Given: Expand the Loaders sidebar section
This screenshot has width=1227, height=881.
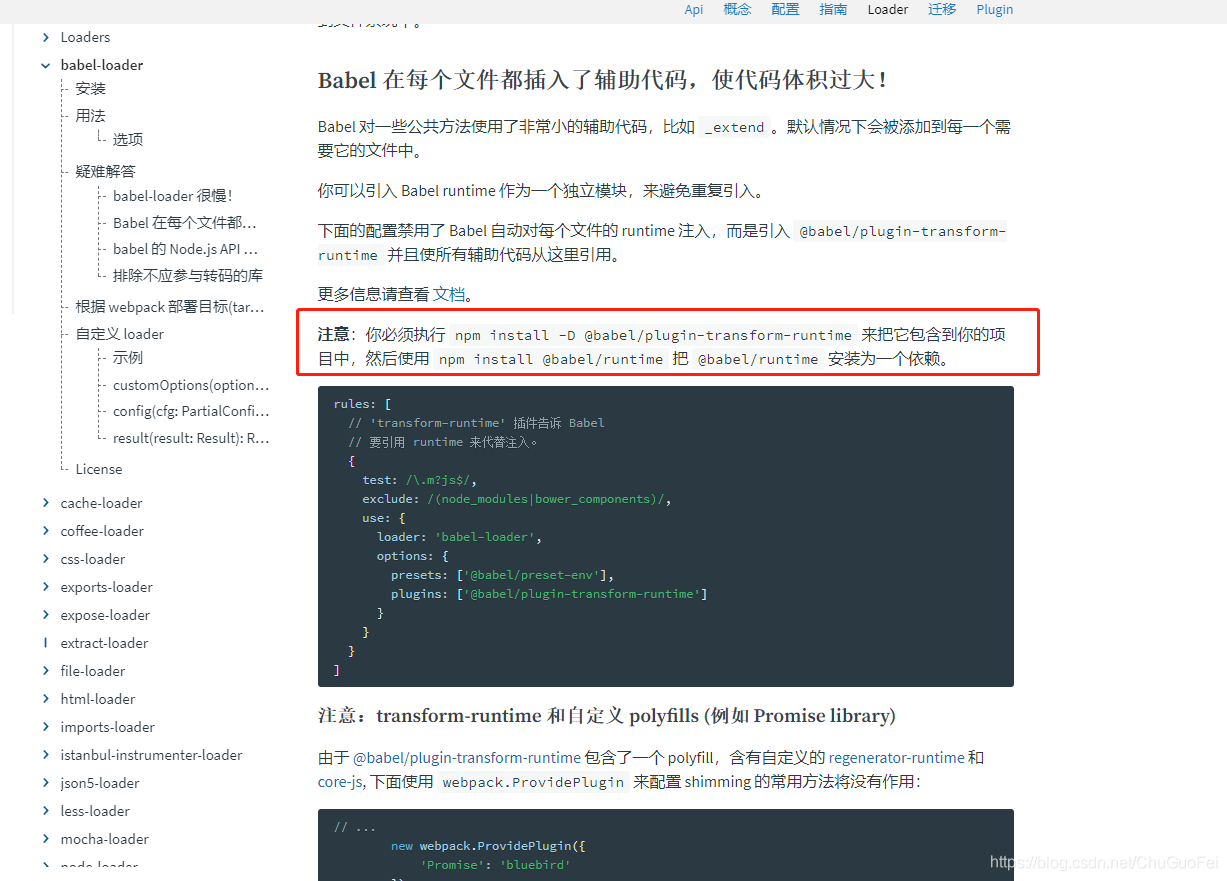Looking at the screenshot, I should (x=46, y=37).
